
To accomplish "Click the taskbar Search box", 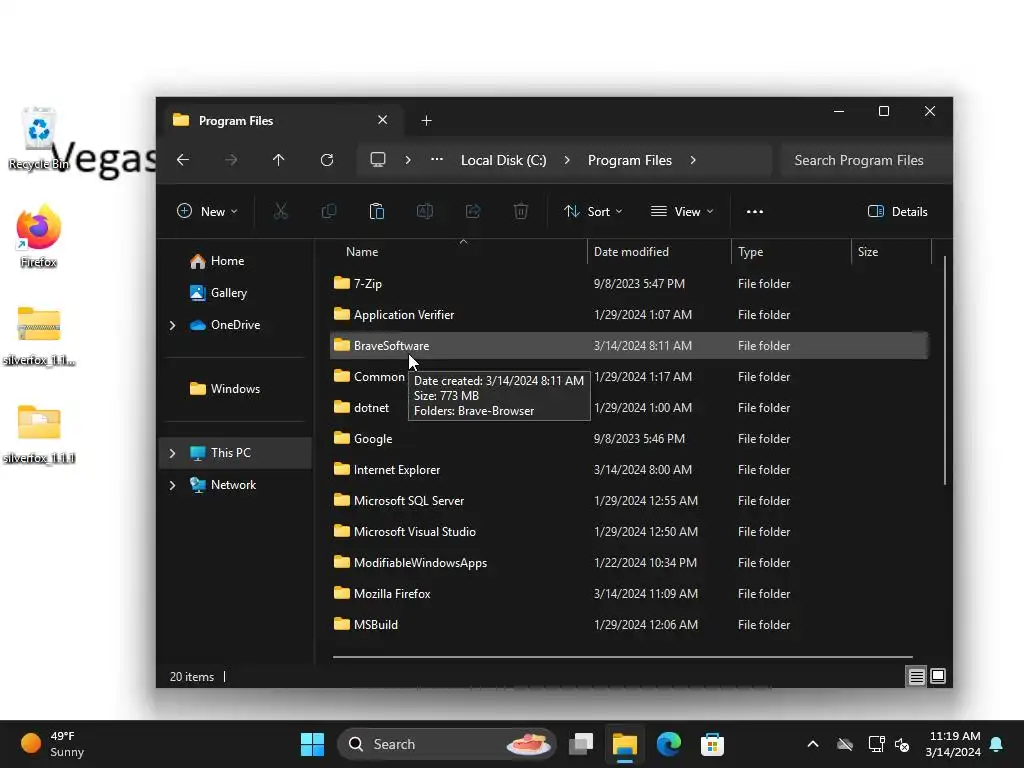I will point(447,744).
